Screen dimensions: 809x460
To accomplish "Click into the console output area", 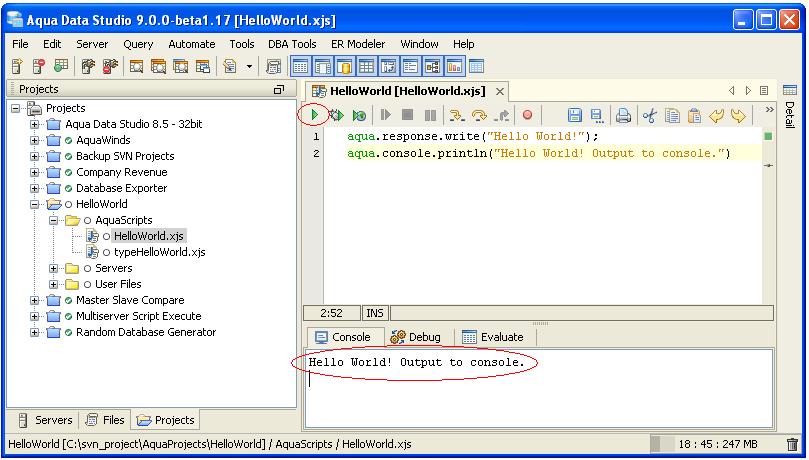I will 539,388.
